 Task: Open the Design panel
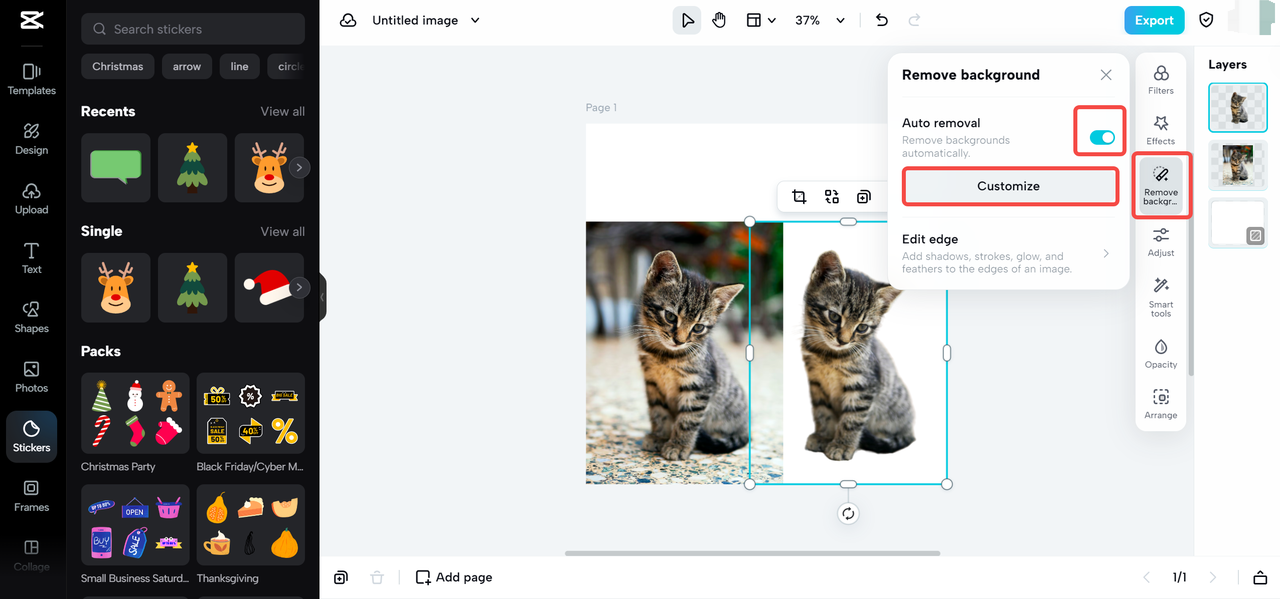pos(31,139)
